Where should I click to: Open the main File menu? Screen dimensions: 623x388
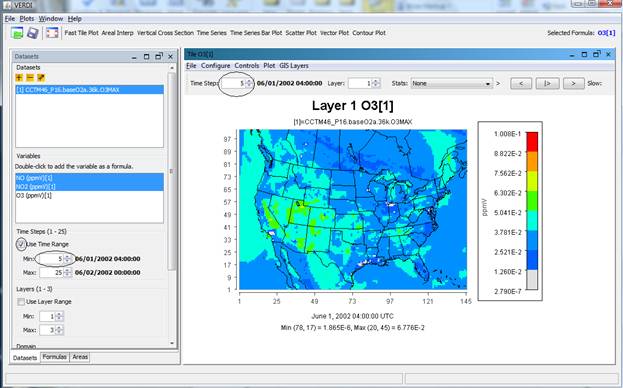[10, 19]
